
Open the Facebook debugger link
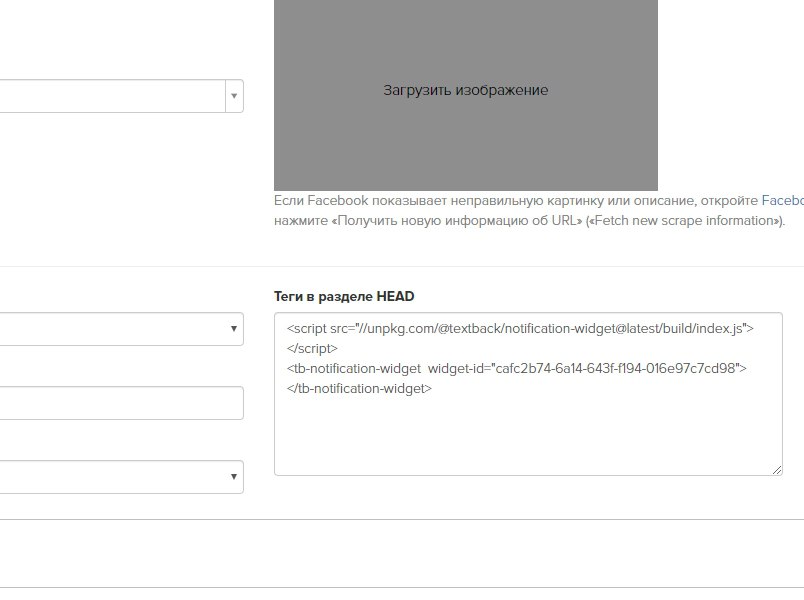[782, 201]
